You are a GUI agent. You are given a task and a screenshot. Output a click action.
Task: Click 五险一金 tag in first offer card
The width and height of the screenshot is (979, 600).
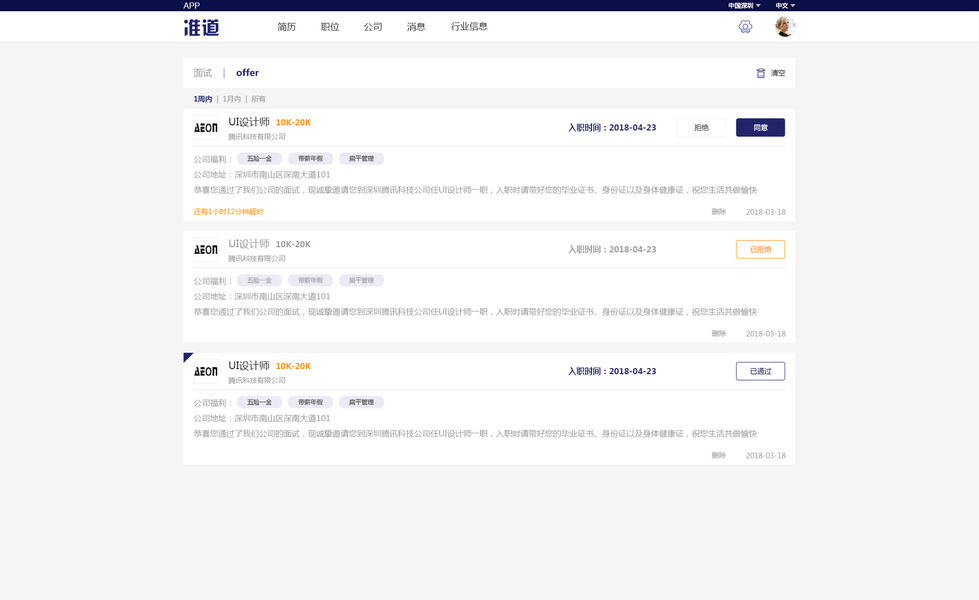click(259, 159)
